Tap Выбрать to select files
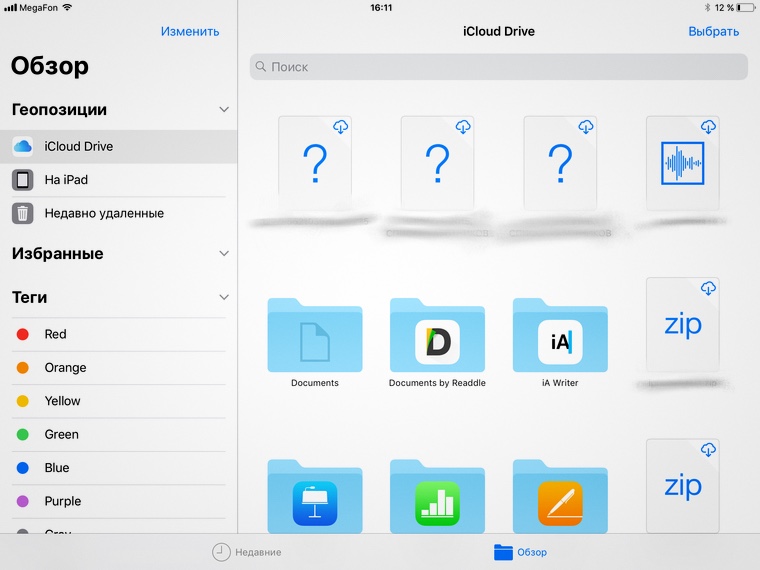Image resolution: width=760 pixels, height=570 pixels. [x=713, y=32]
